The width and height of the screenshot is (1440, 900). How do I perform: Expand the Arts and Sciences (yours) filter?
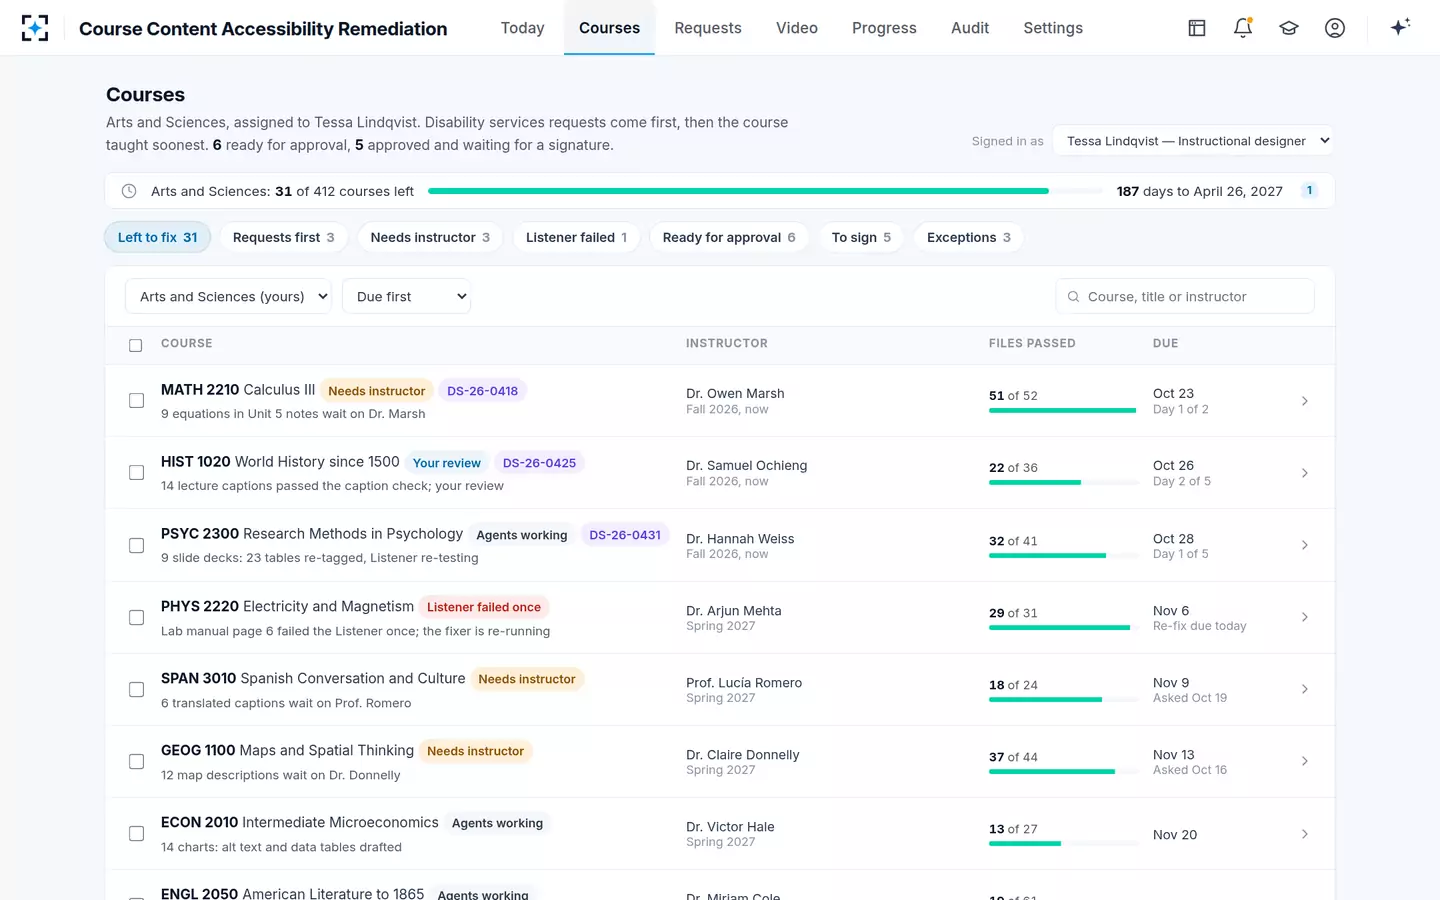[x=228, y=297]
